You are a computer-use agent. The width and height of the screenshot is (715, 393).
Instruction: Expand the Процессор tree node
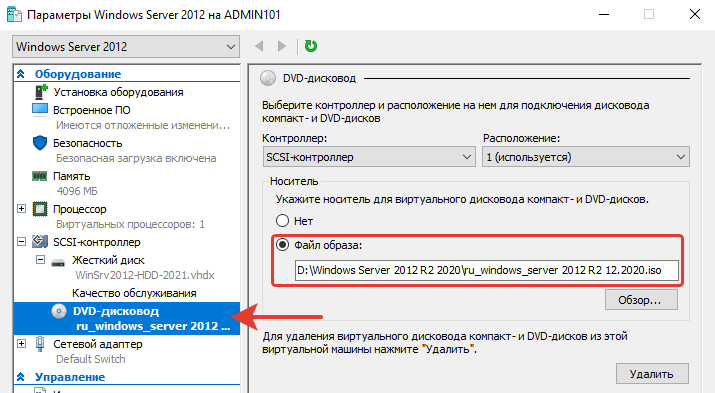pyautogui.click(x=21, y=208)
